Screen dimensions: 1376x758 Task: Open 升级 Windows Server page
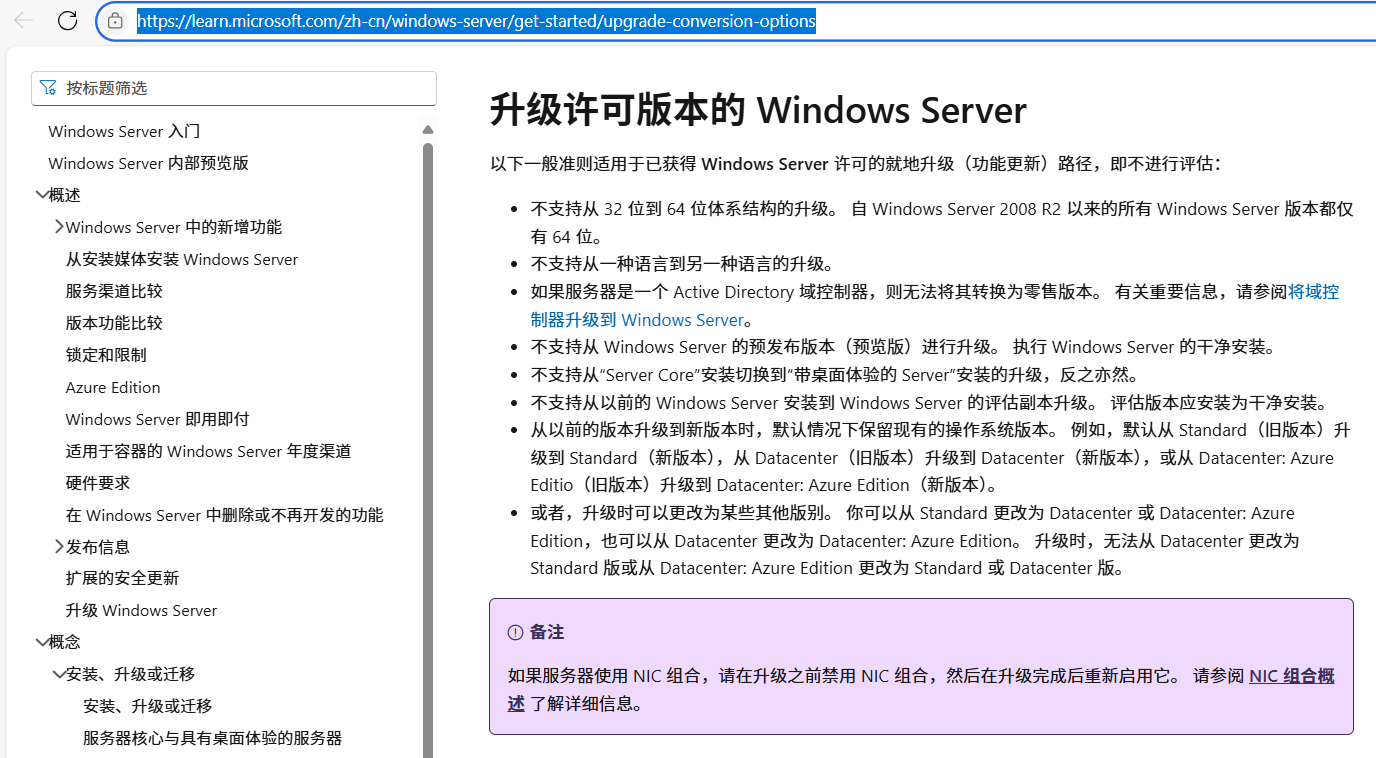pos(141,610)
